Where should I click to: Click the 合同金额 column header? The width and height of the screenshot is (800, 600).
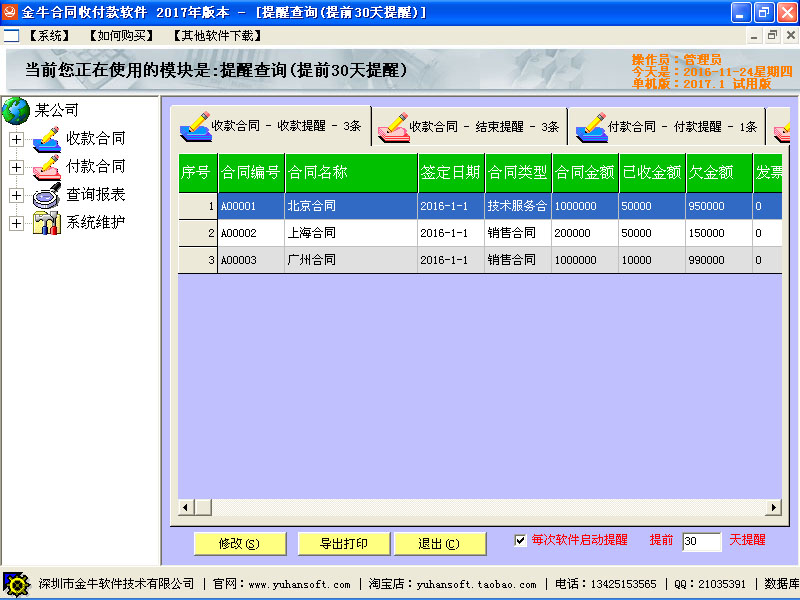586,172
